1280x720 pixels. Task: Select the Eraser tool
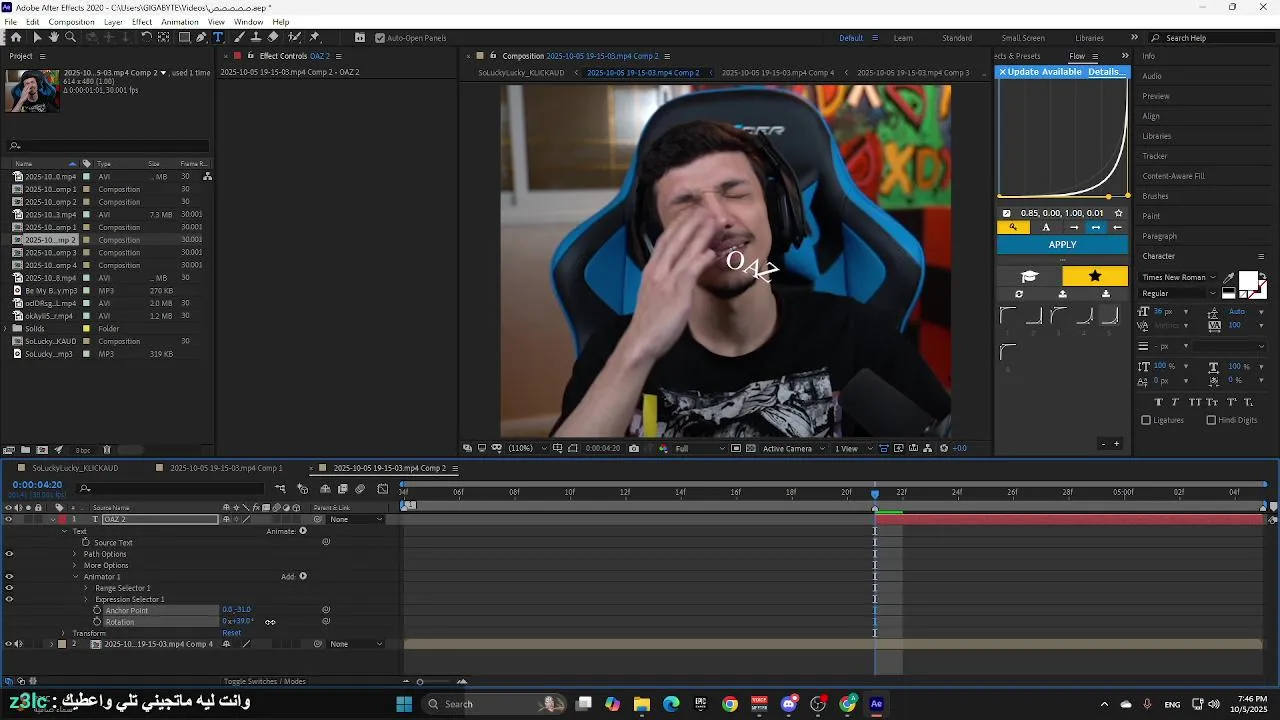coord(273,37)
